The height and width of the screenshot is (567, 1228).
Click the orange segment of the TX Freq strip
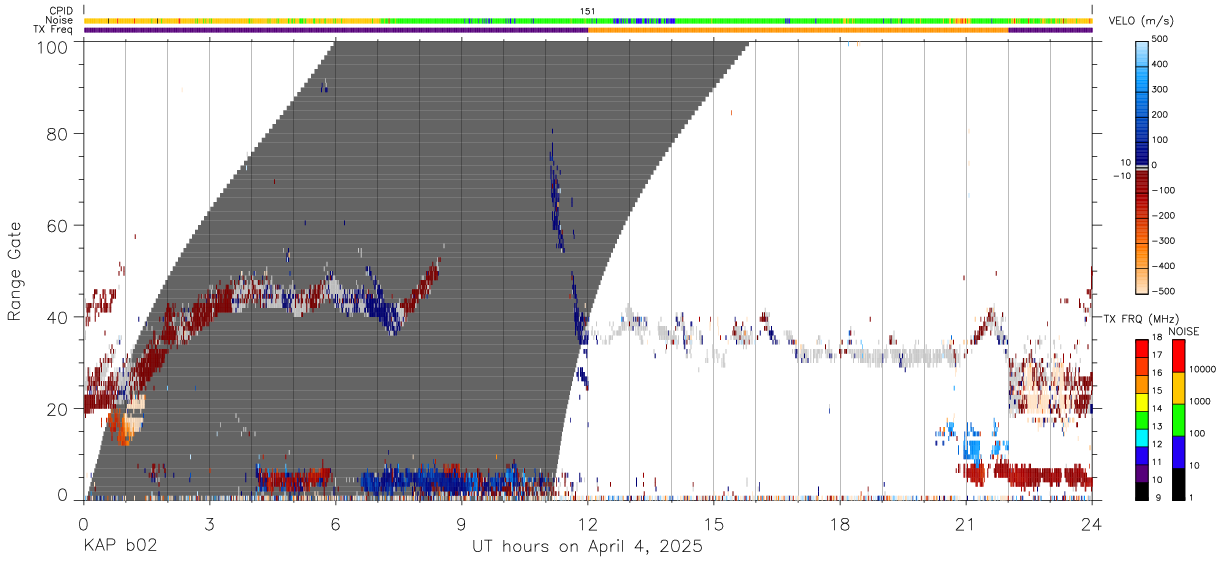pos(798,30)
